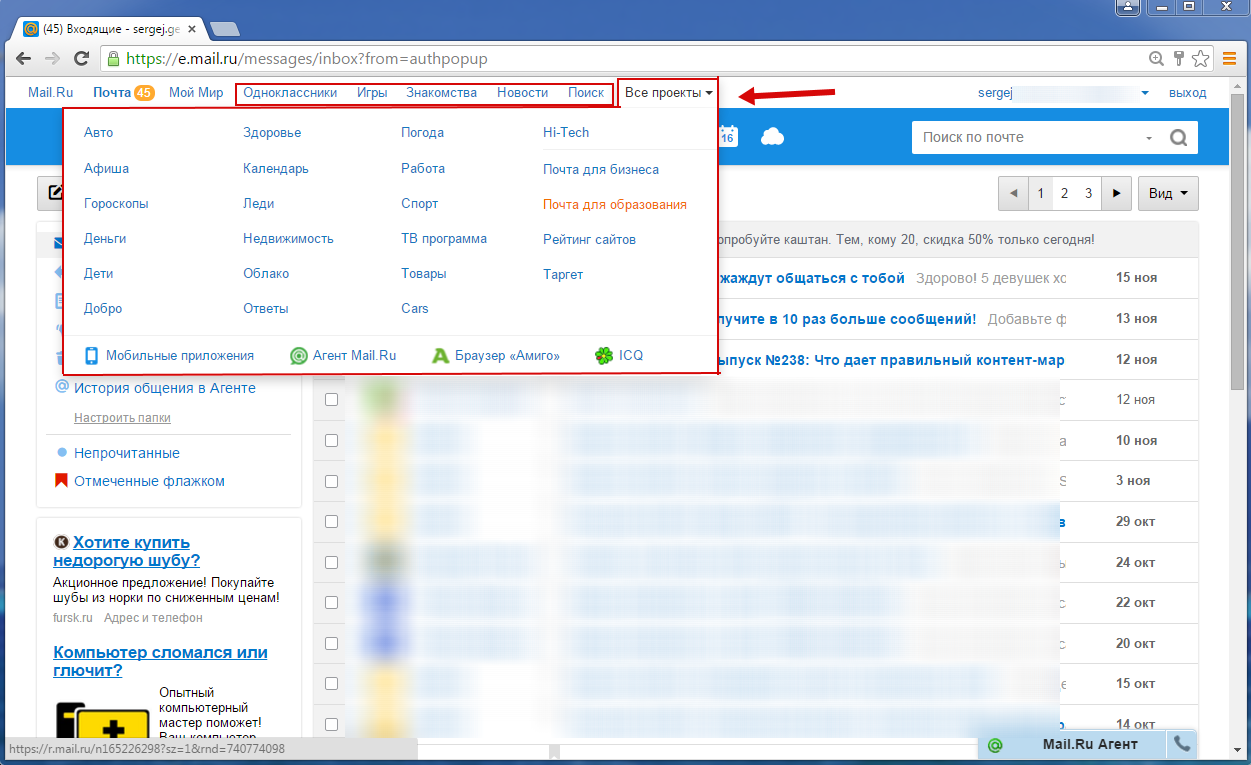Select the checkbox for the 29 окт message
The image size is (1251, 765).
[332, 522]
